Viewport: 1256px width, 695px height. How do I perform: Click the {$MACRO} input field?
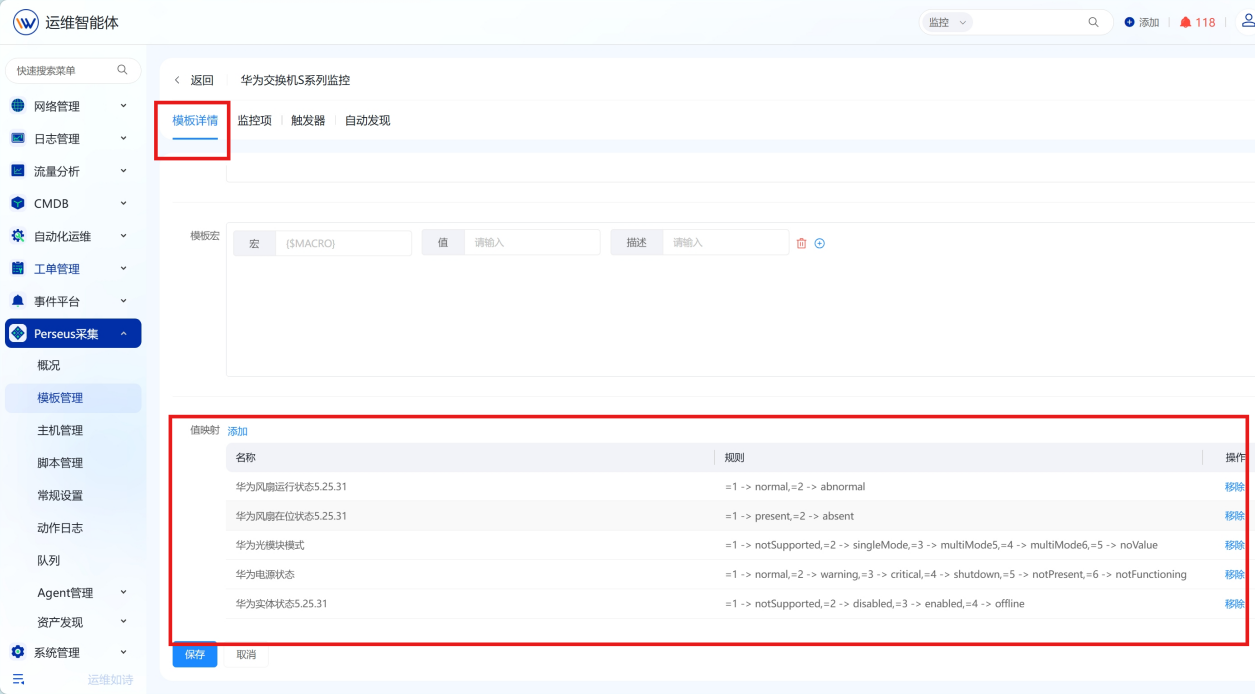coord(343,243)
